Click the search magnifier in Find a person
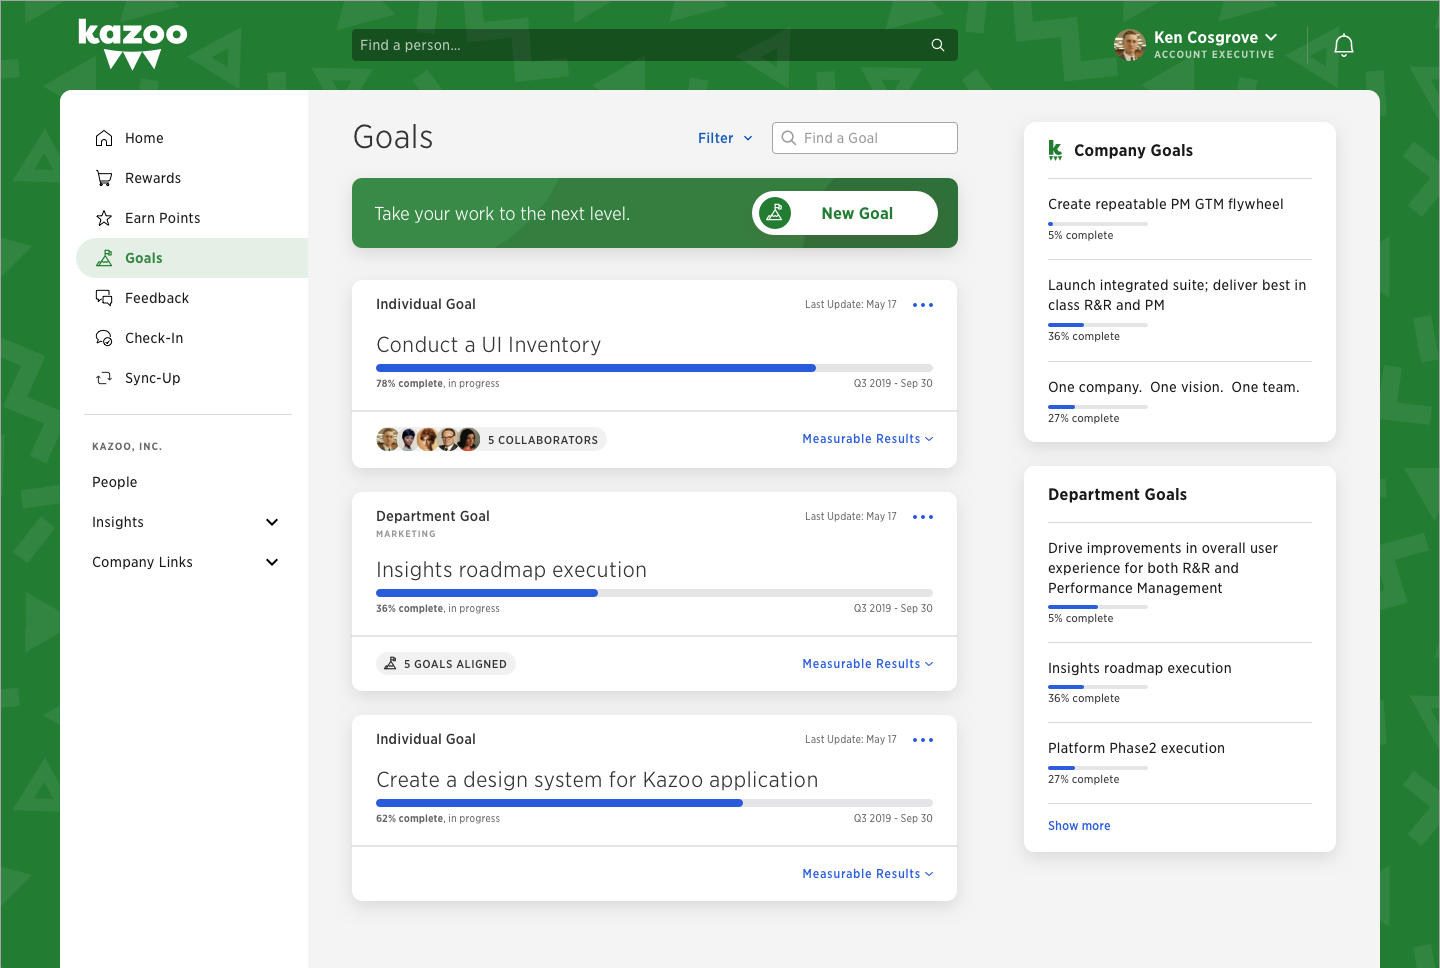The width and height of the screenshot is (1440, 968). click(x=938, y=45)
